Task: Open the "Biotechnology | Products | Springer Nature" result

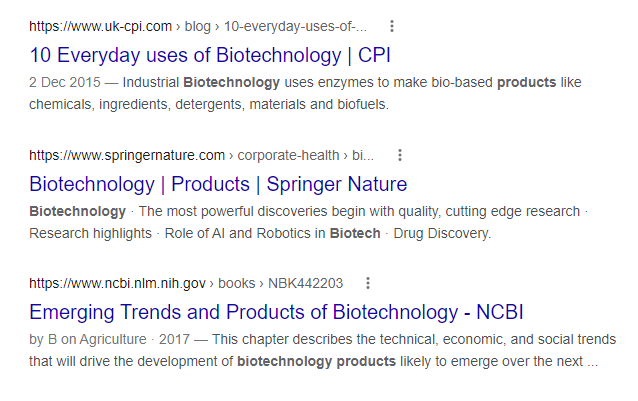Action: pyautogui.click(x=218, y=184)
